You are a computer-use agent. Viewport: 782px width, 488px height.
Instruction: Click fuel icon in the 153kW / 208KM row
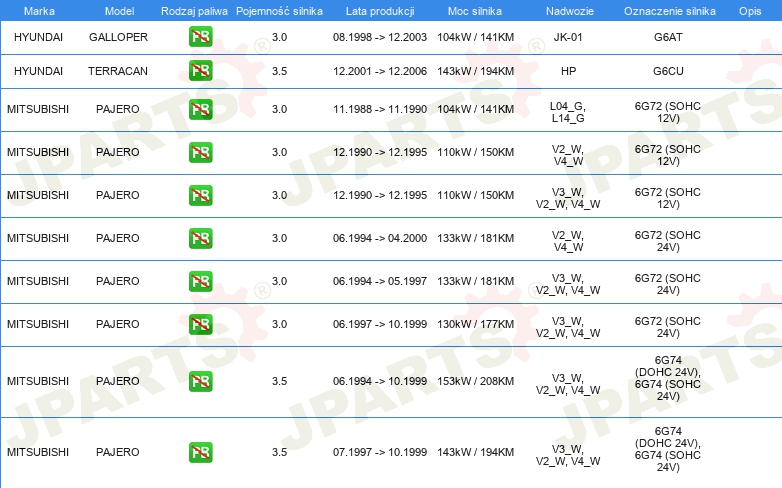200,381
